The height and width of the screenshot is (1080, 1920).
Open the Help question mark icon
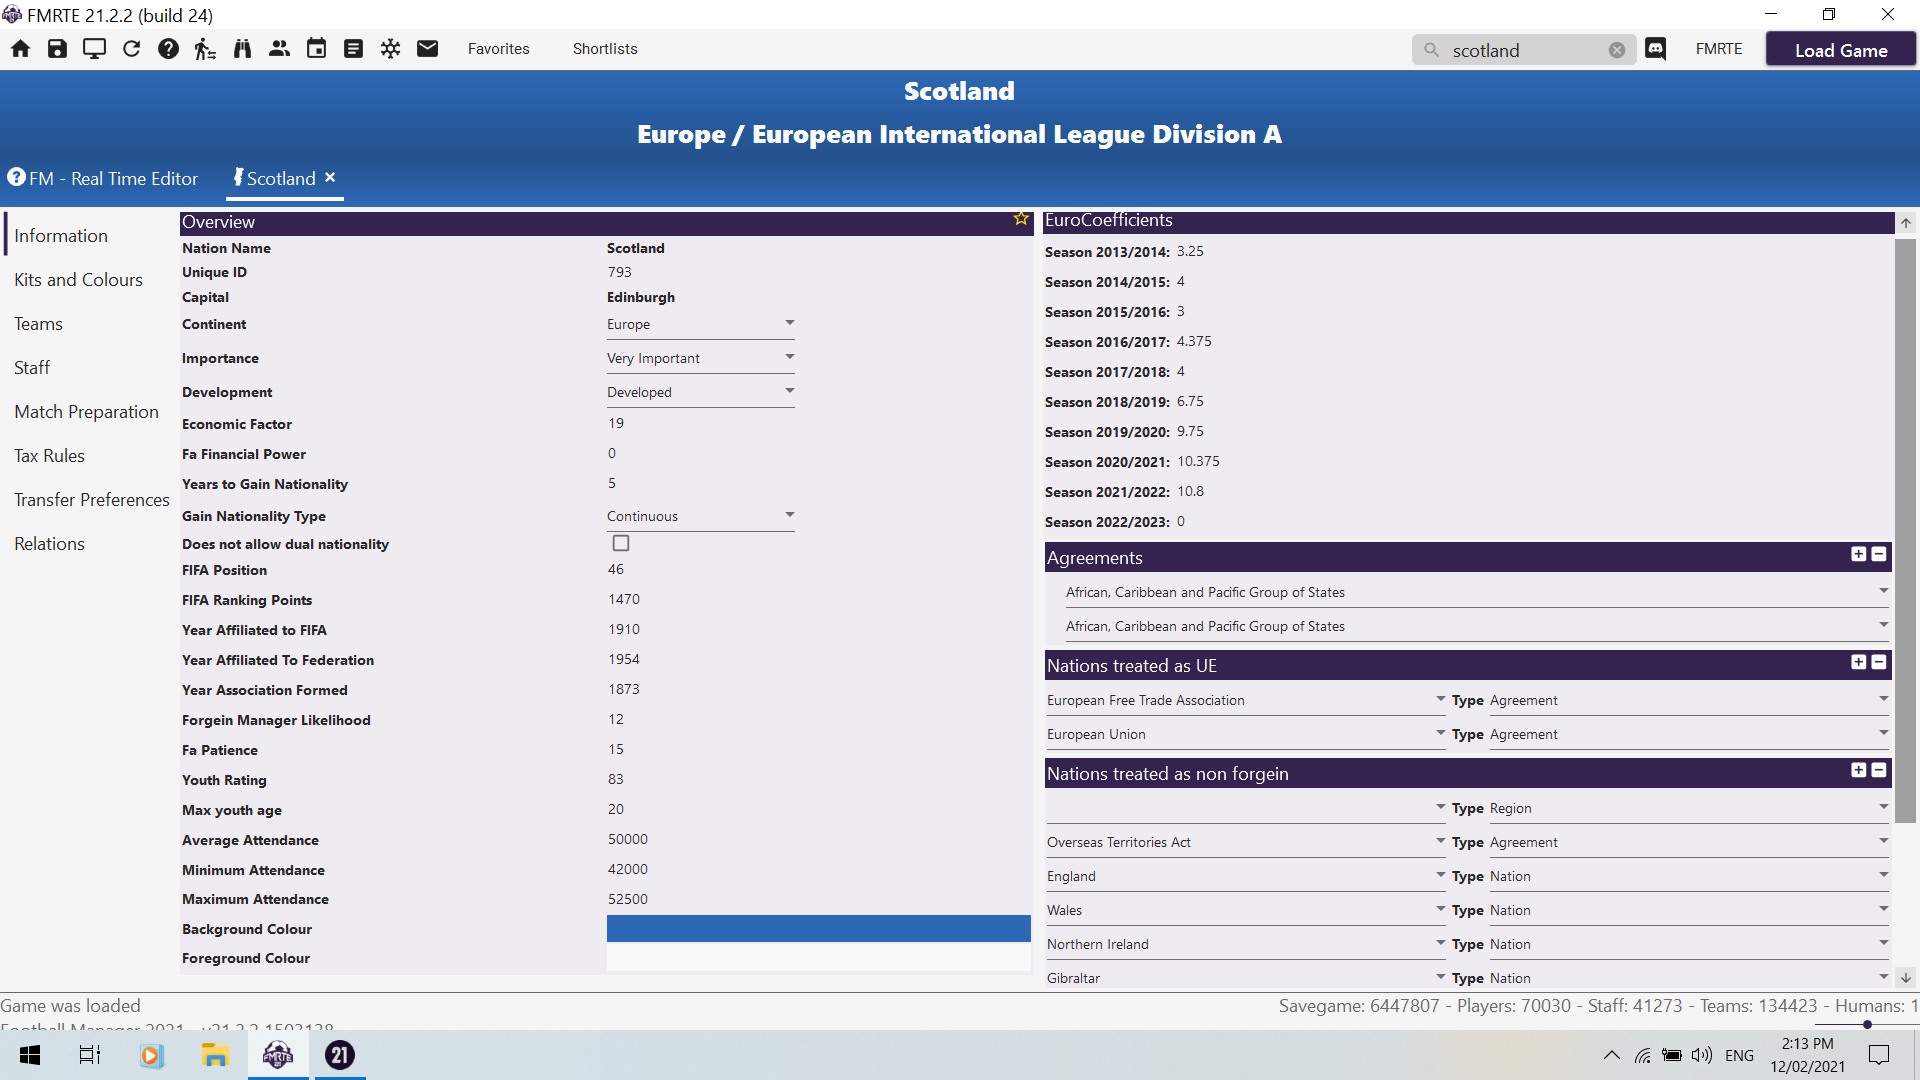168,49
